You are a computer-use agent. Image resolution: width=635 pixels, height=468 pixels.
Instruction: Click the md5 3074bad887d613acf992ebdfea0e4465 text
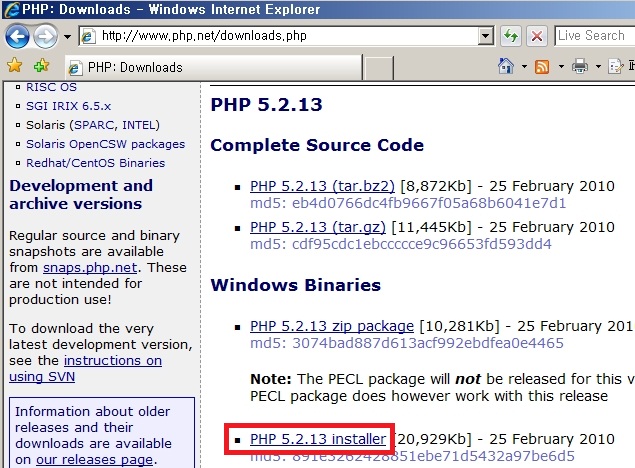pos(407,343)
